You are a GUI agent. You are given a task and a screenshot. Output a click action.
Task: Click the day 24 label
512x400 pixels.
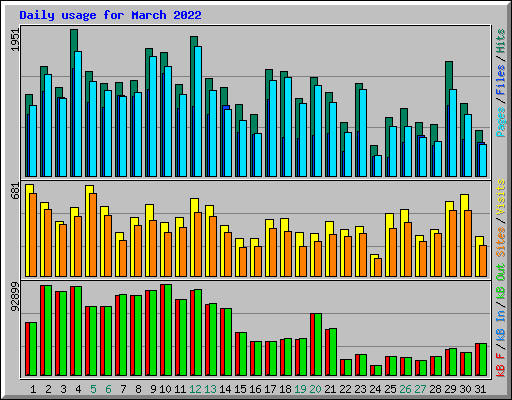375,389
